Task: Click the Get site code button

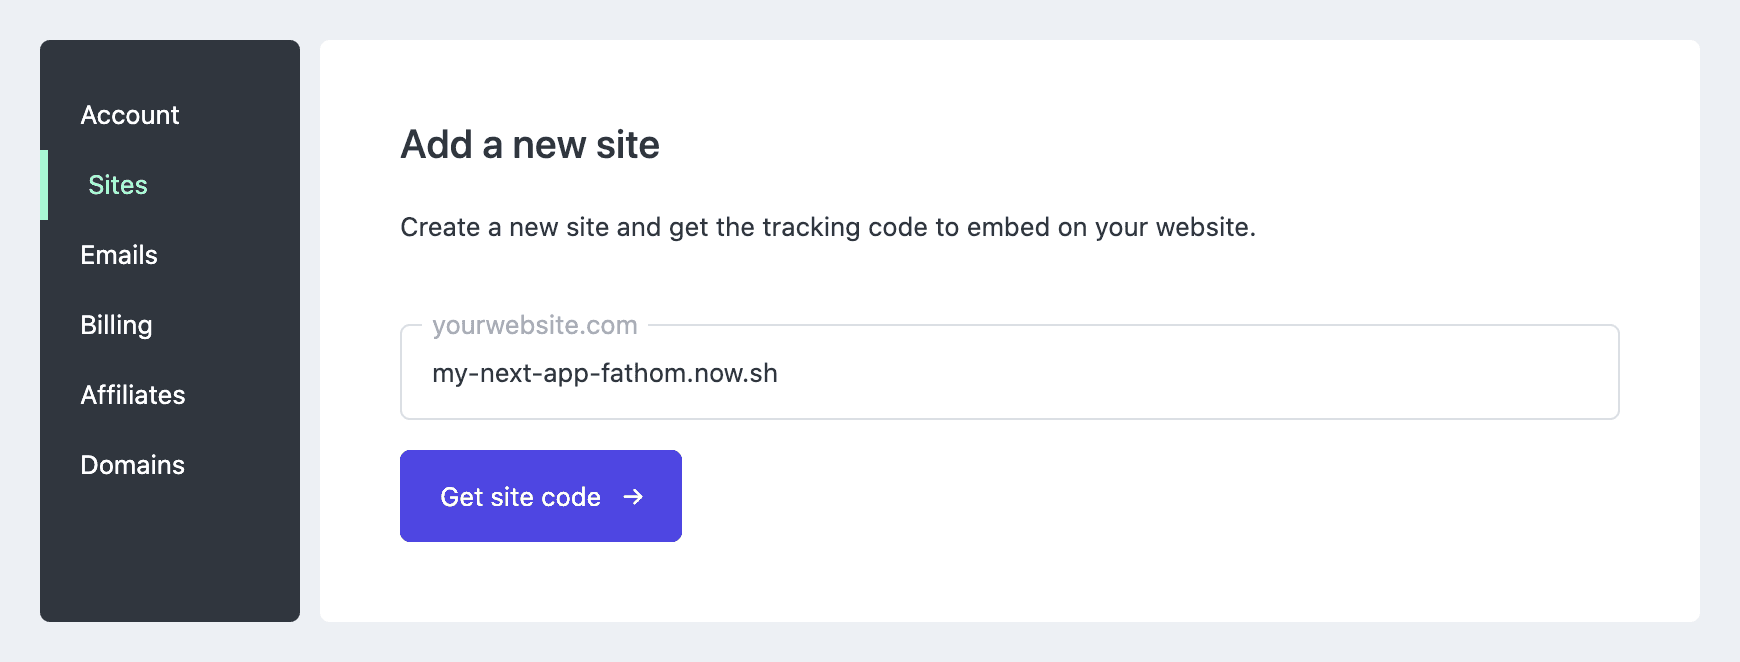Action: tap(540, 496)
